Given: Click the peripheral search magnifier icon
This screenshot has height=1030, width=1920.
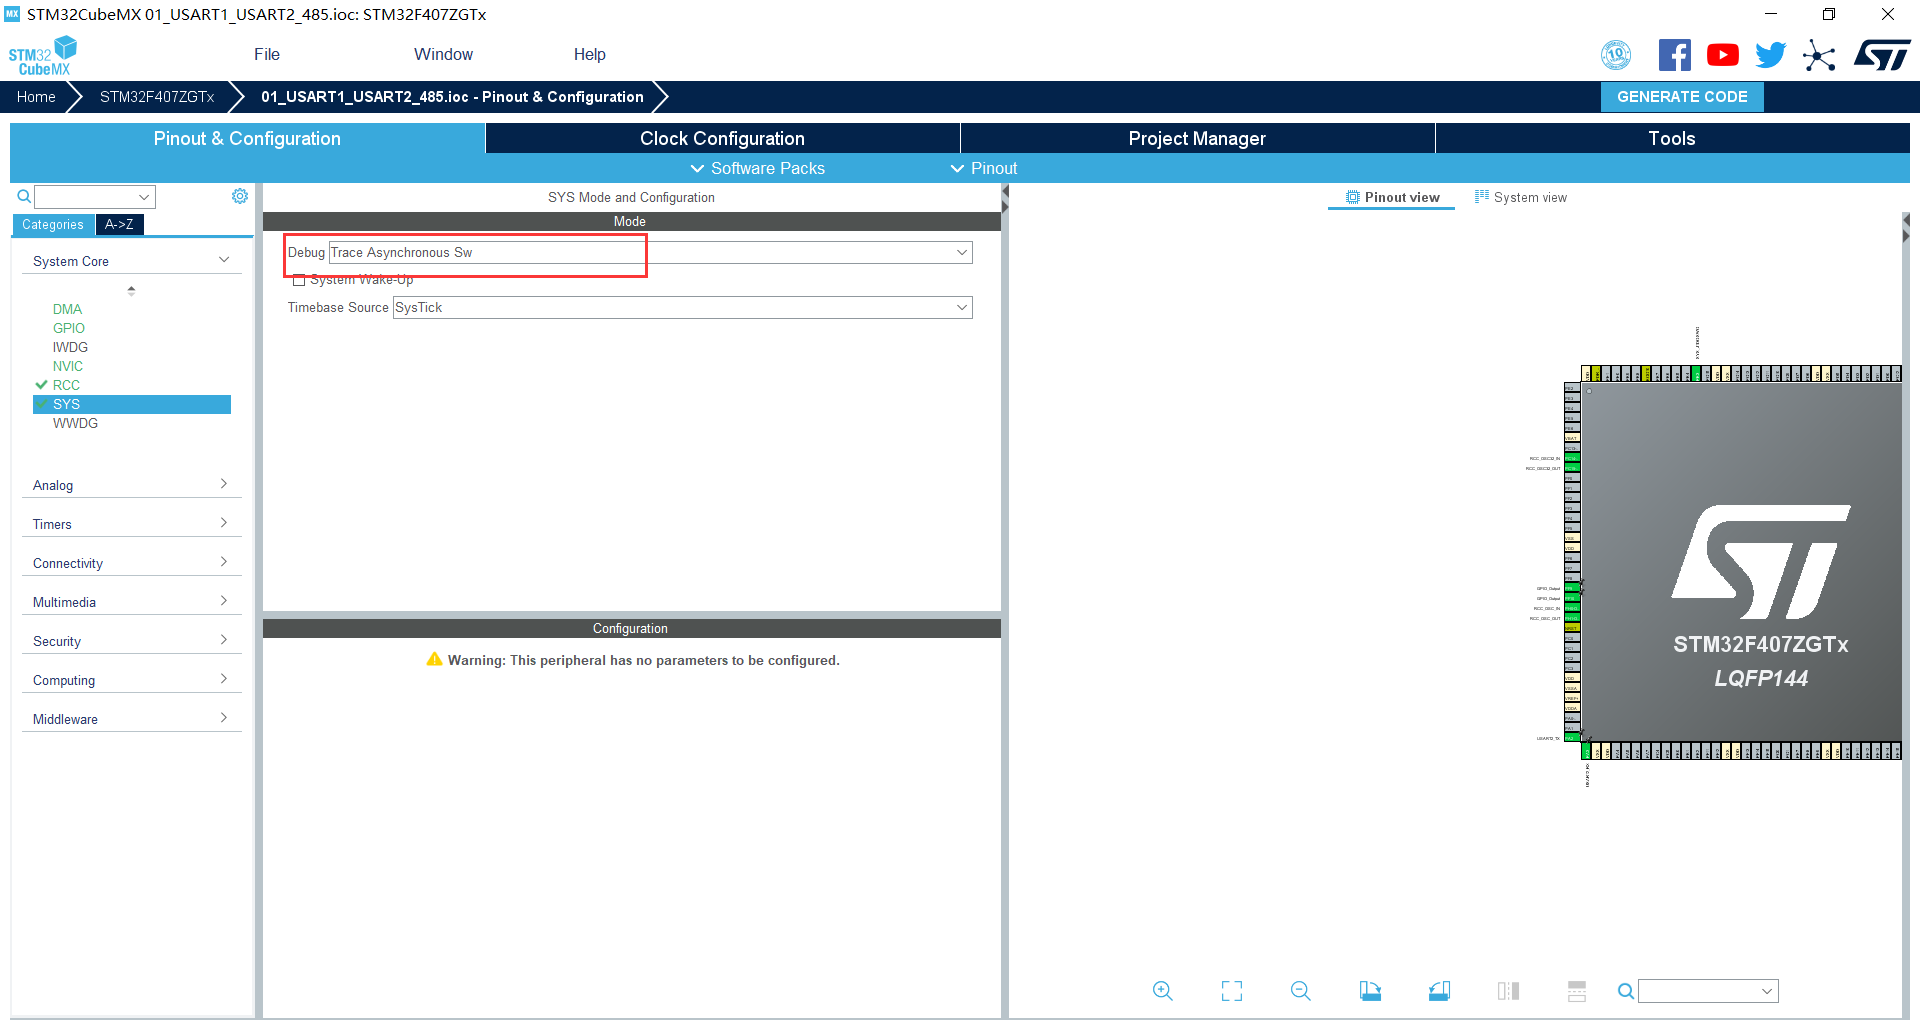Looking at the screenshot, I should [24, 196].
